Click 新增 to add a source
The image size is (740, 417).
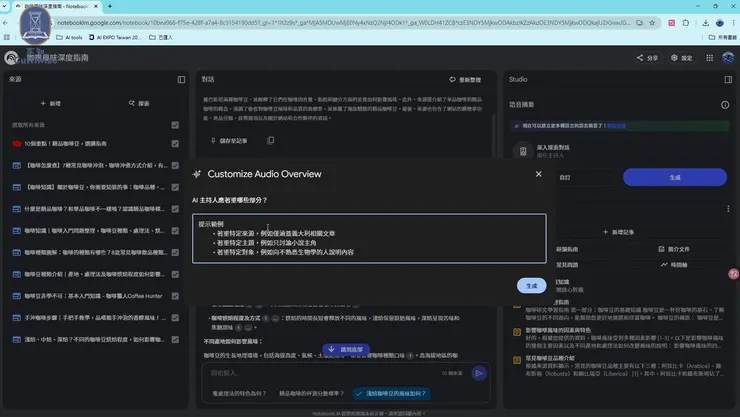51,103
